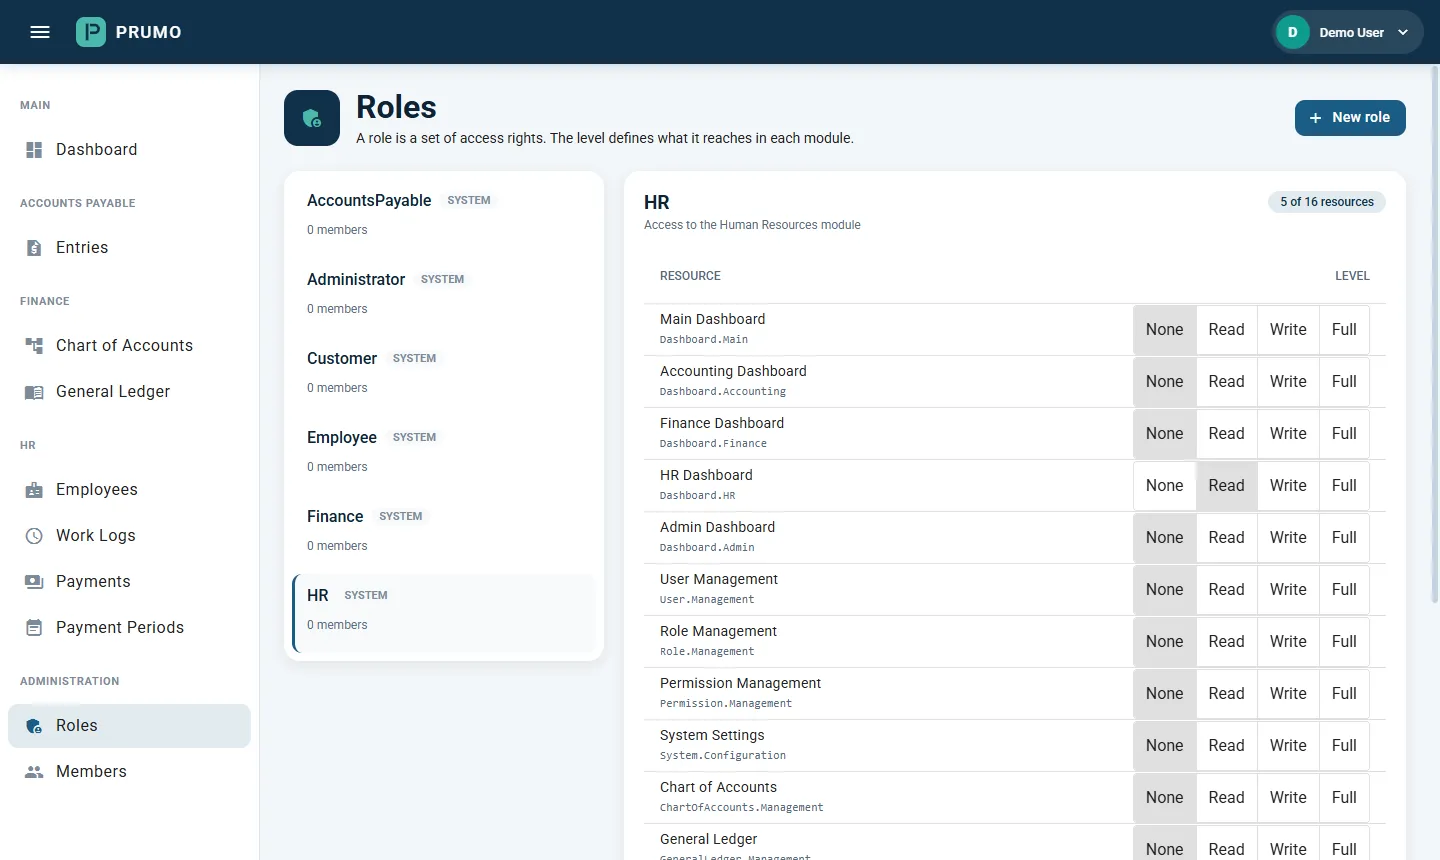Viewport: 1440px width, 860px height.
Task: Click the Roles page header shield icon
Action: [x=312, y=118]
